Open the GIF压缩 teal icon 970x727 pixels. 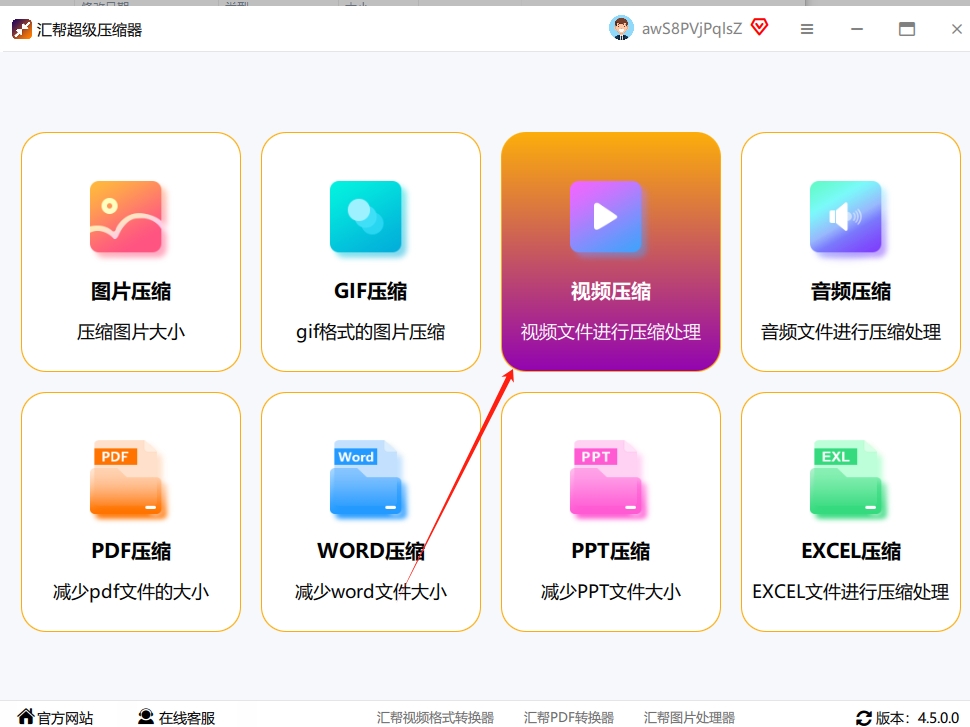[x=366, y=217]
